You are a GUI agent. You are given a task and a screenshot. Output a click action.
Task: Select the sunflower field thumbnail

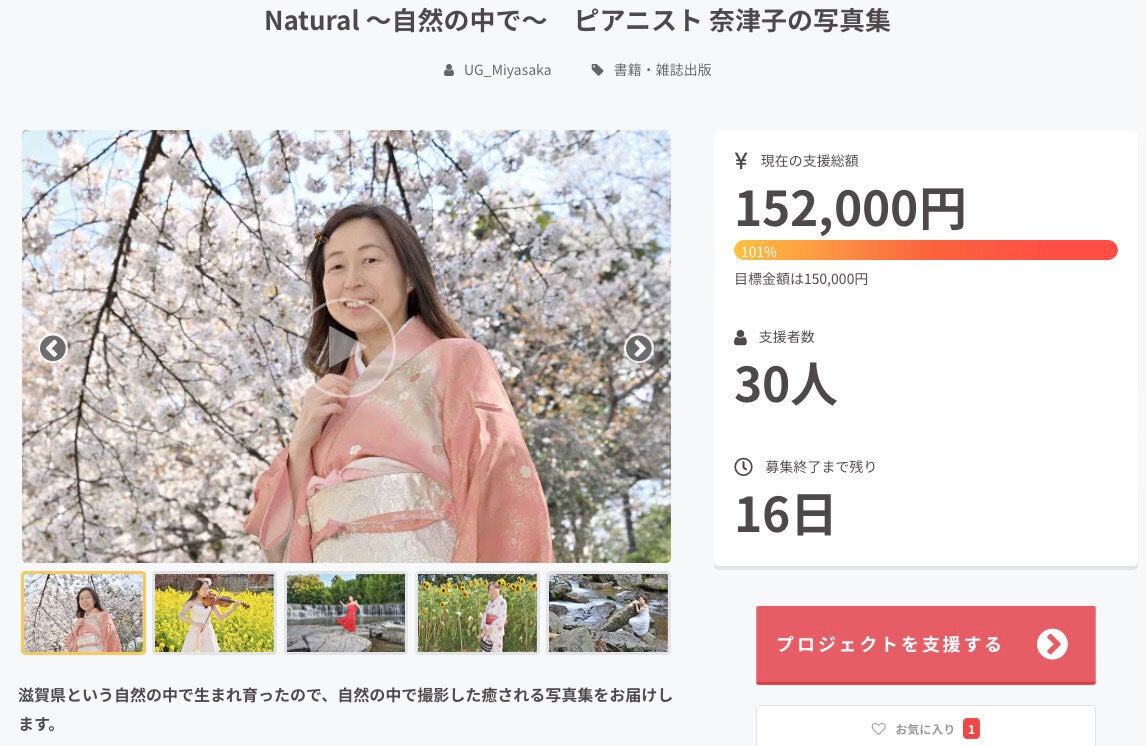[x=477, y=612]
